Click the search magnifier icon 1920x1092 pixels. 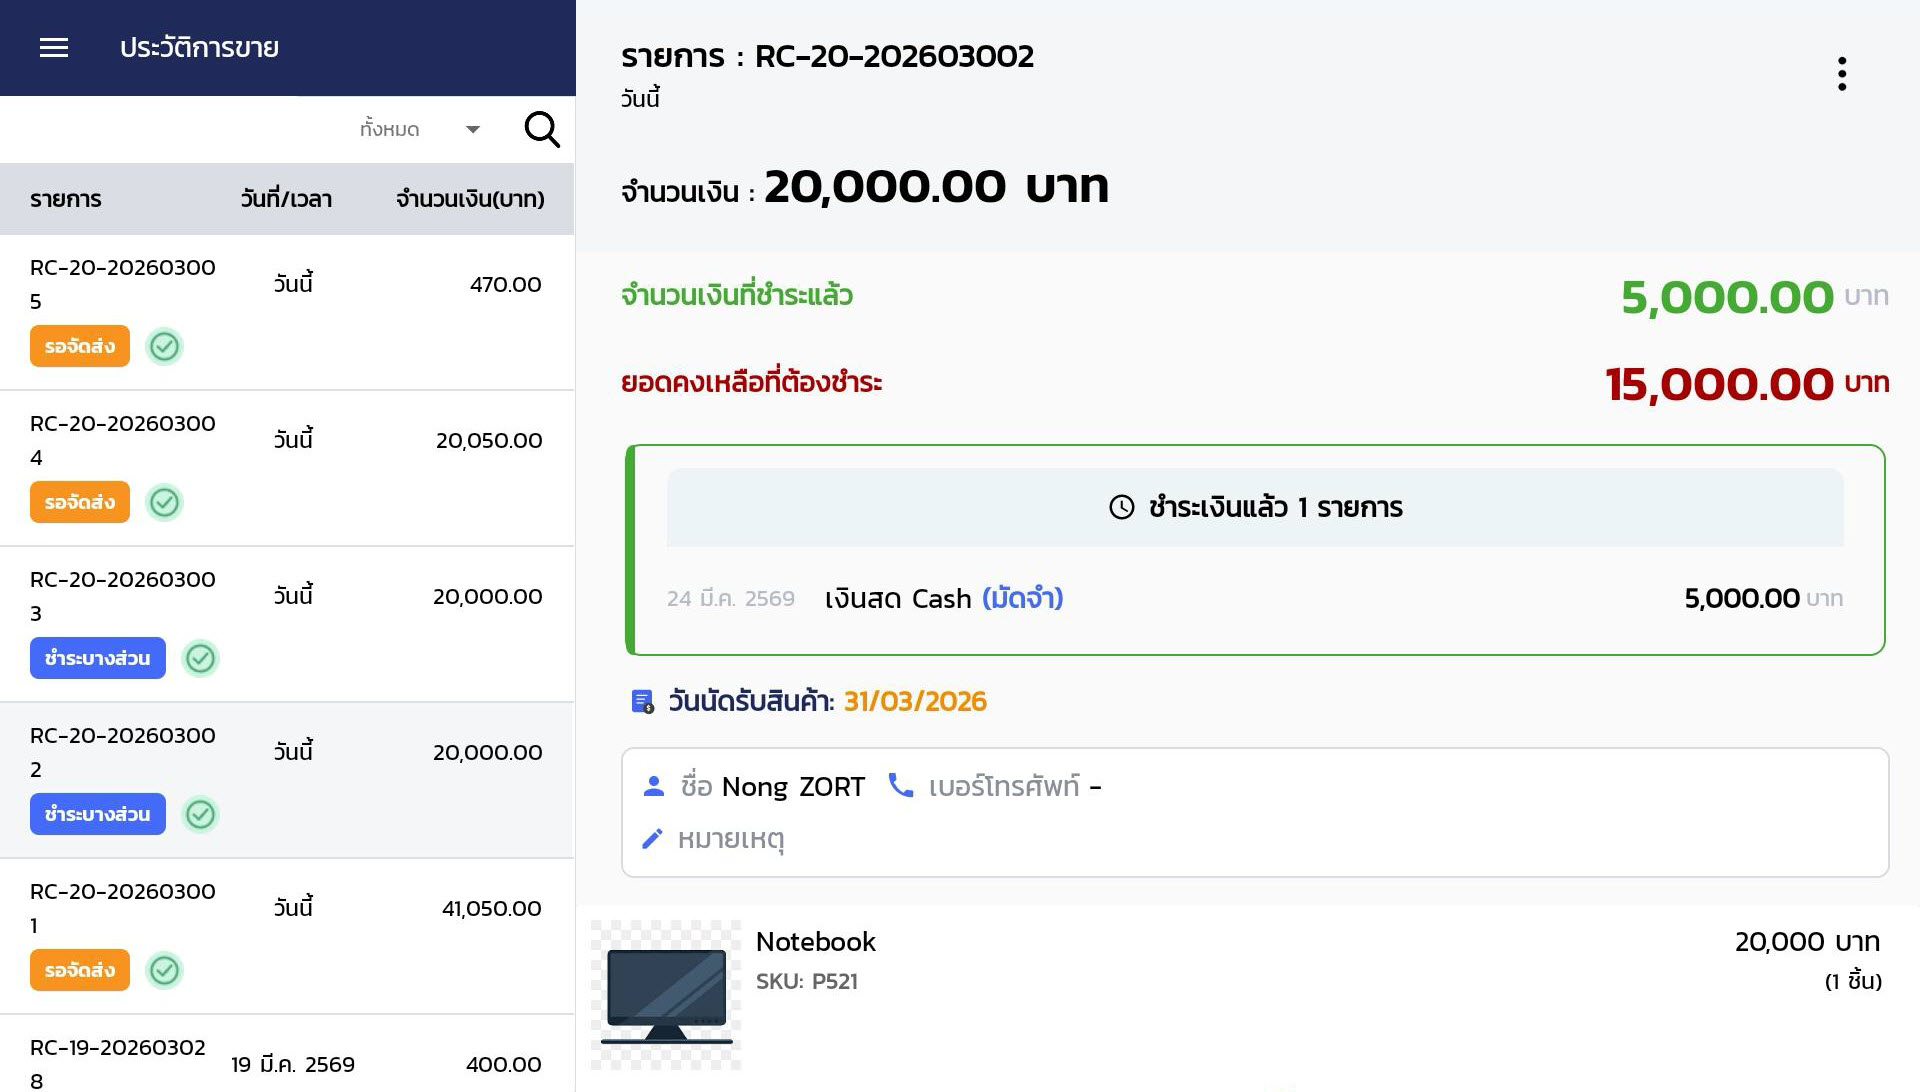[x=542, y=129]
